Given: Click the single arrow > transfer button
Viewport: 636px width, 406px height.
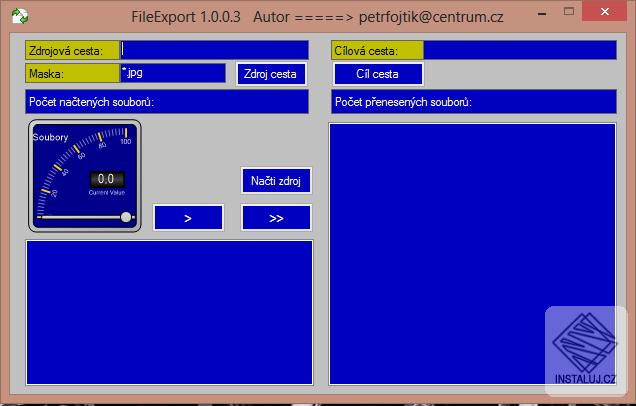Looking at the screenshot, I should (188, 218).
